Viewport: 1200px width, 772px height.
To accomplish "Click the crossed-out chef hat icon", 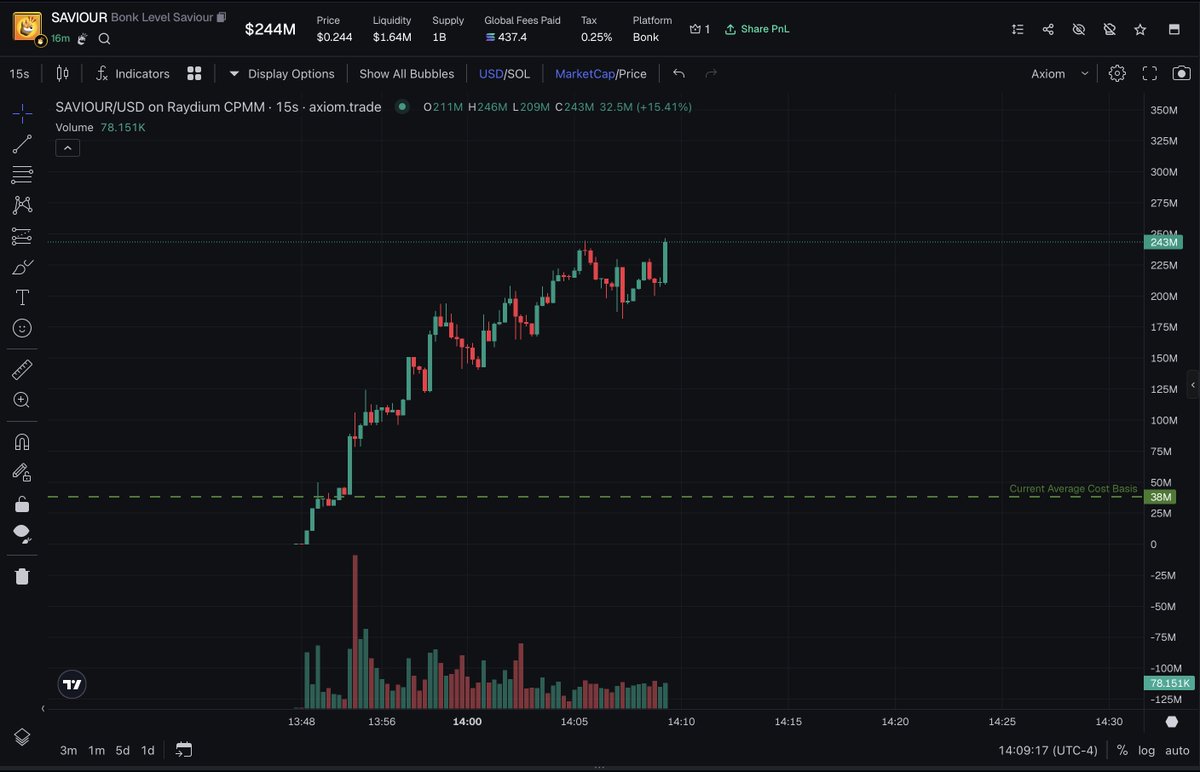I will pos(1109,30).
